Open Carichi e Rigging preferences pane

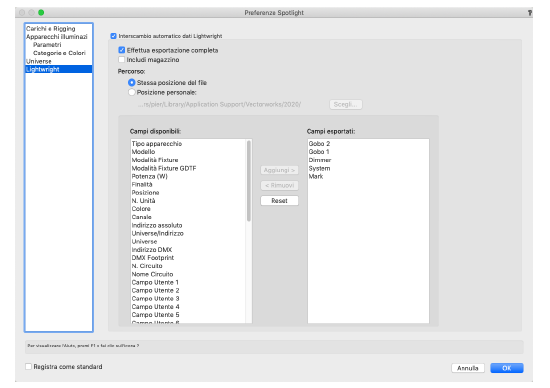click(59, 28)
